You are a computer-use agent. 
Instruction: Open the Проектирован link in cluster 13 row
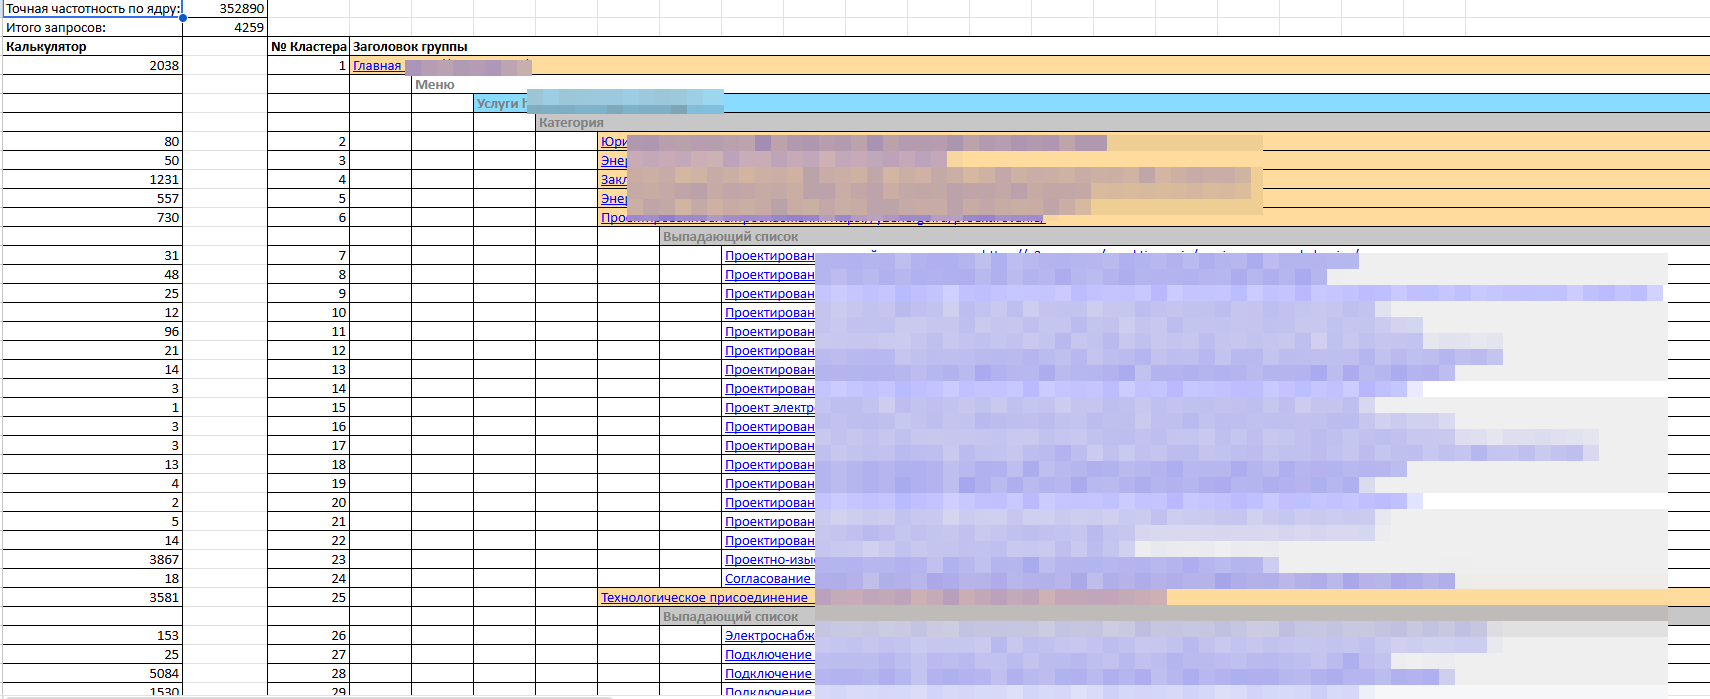770,370
